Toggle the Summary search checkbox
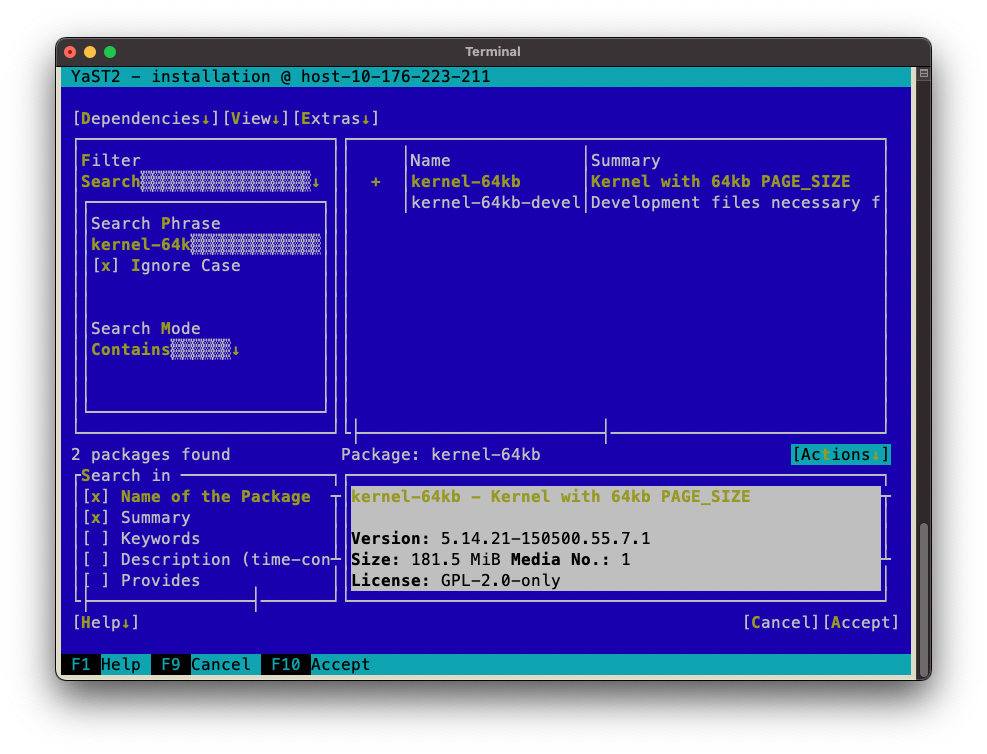Screen dimensions: 987x754 coord(96,518)
